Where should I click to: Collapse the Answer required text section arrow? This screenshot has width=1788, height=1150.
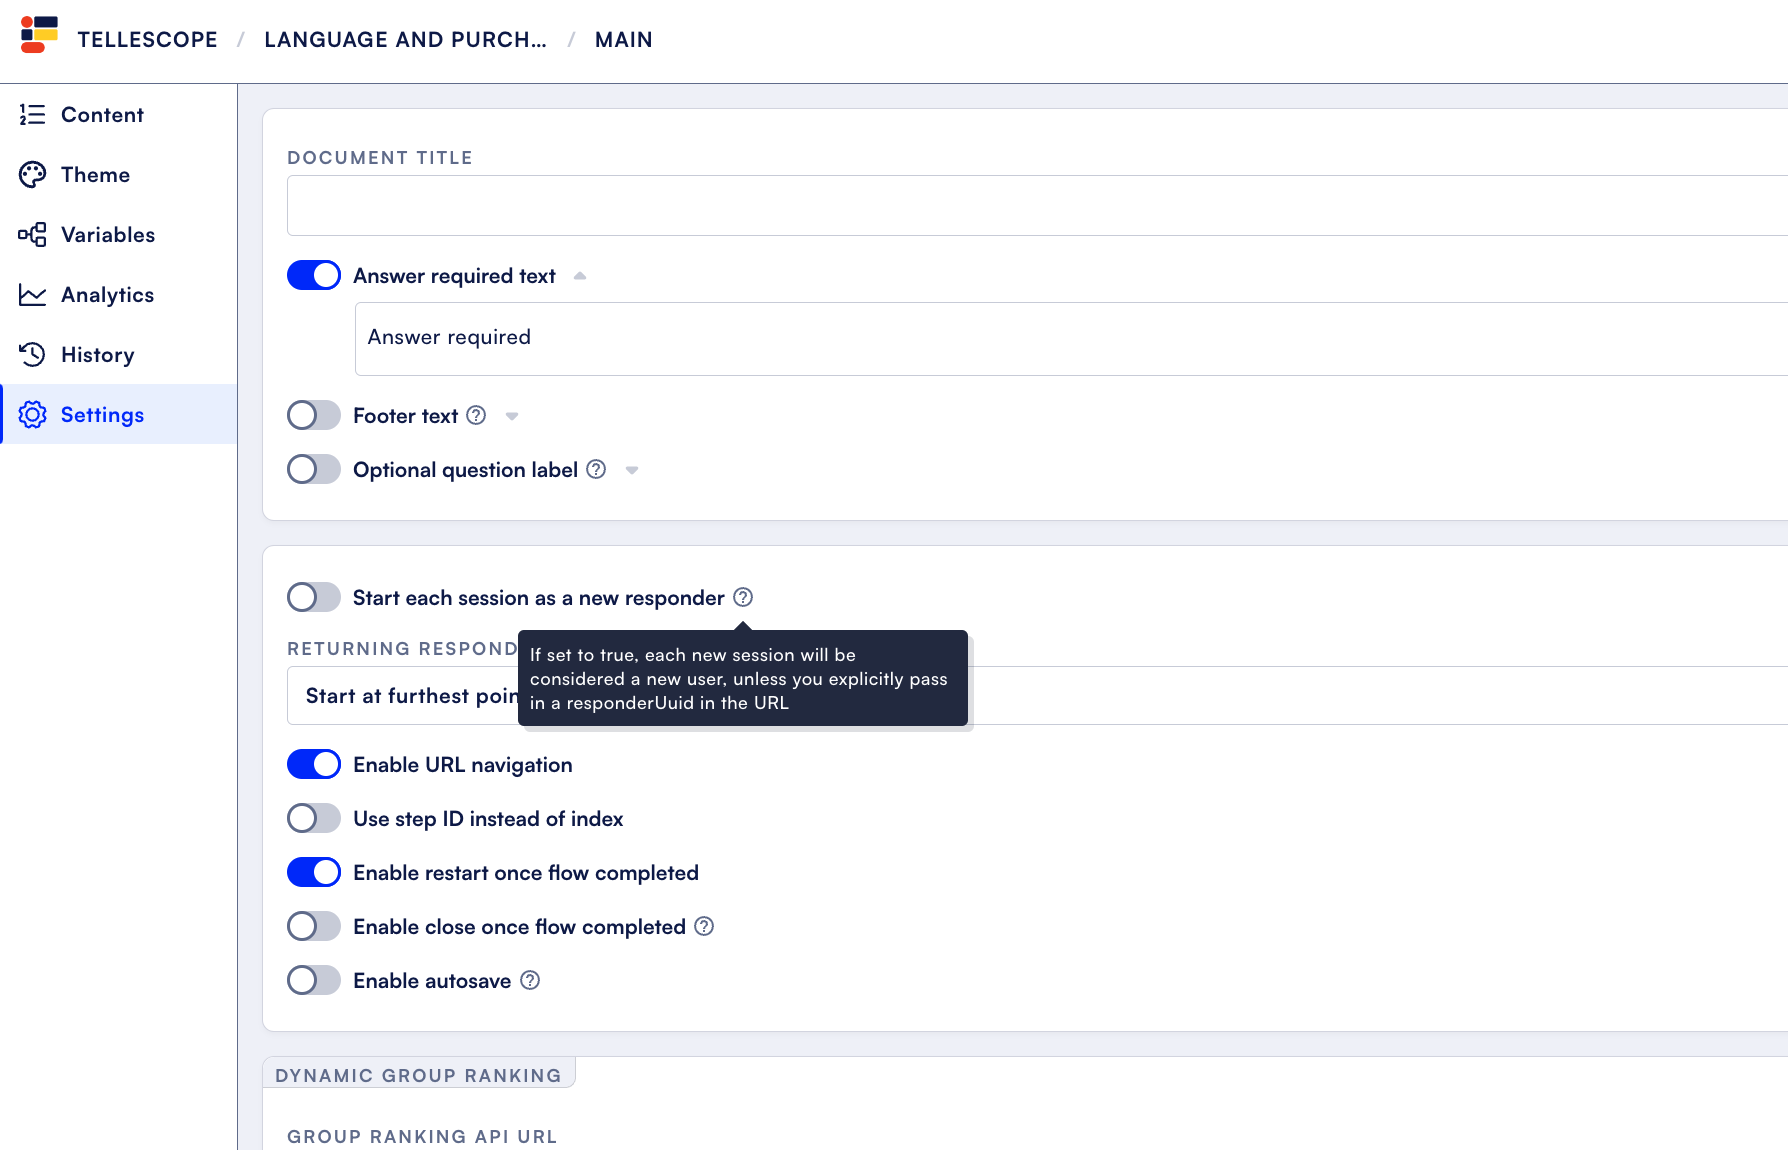580,276
